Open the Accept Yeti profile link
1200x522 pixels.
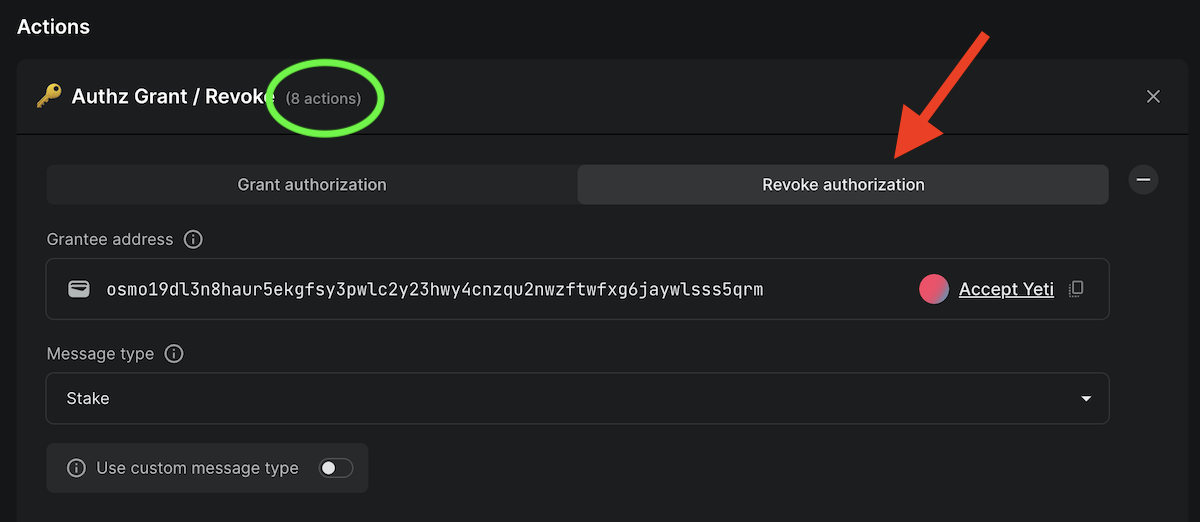click(1005, 289)
